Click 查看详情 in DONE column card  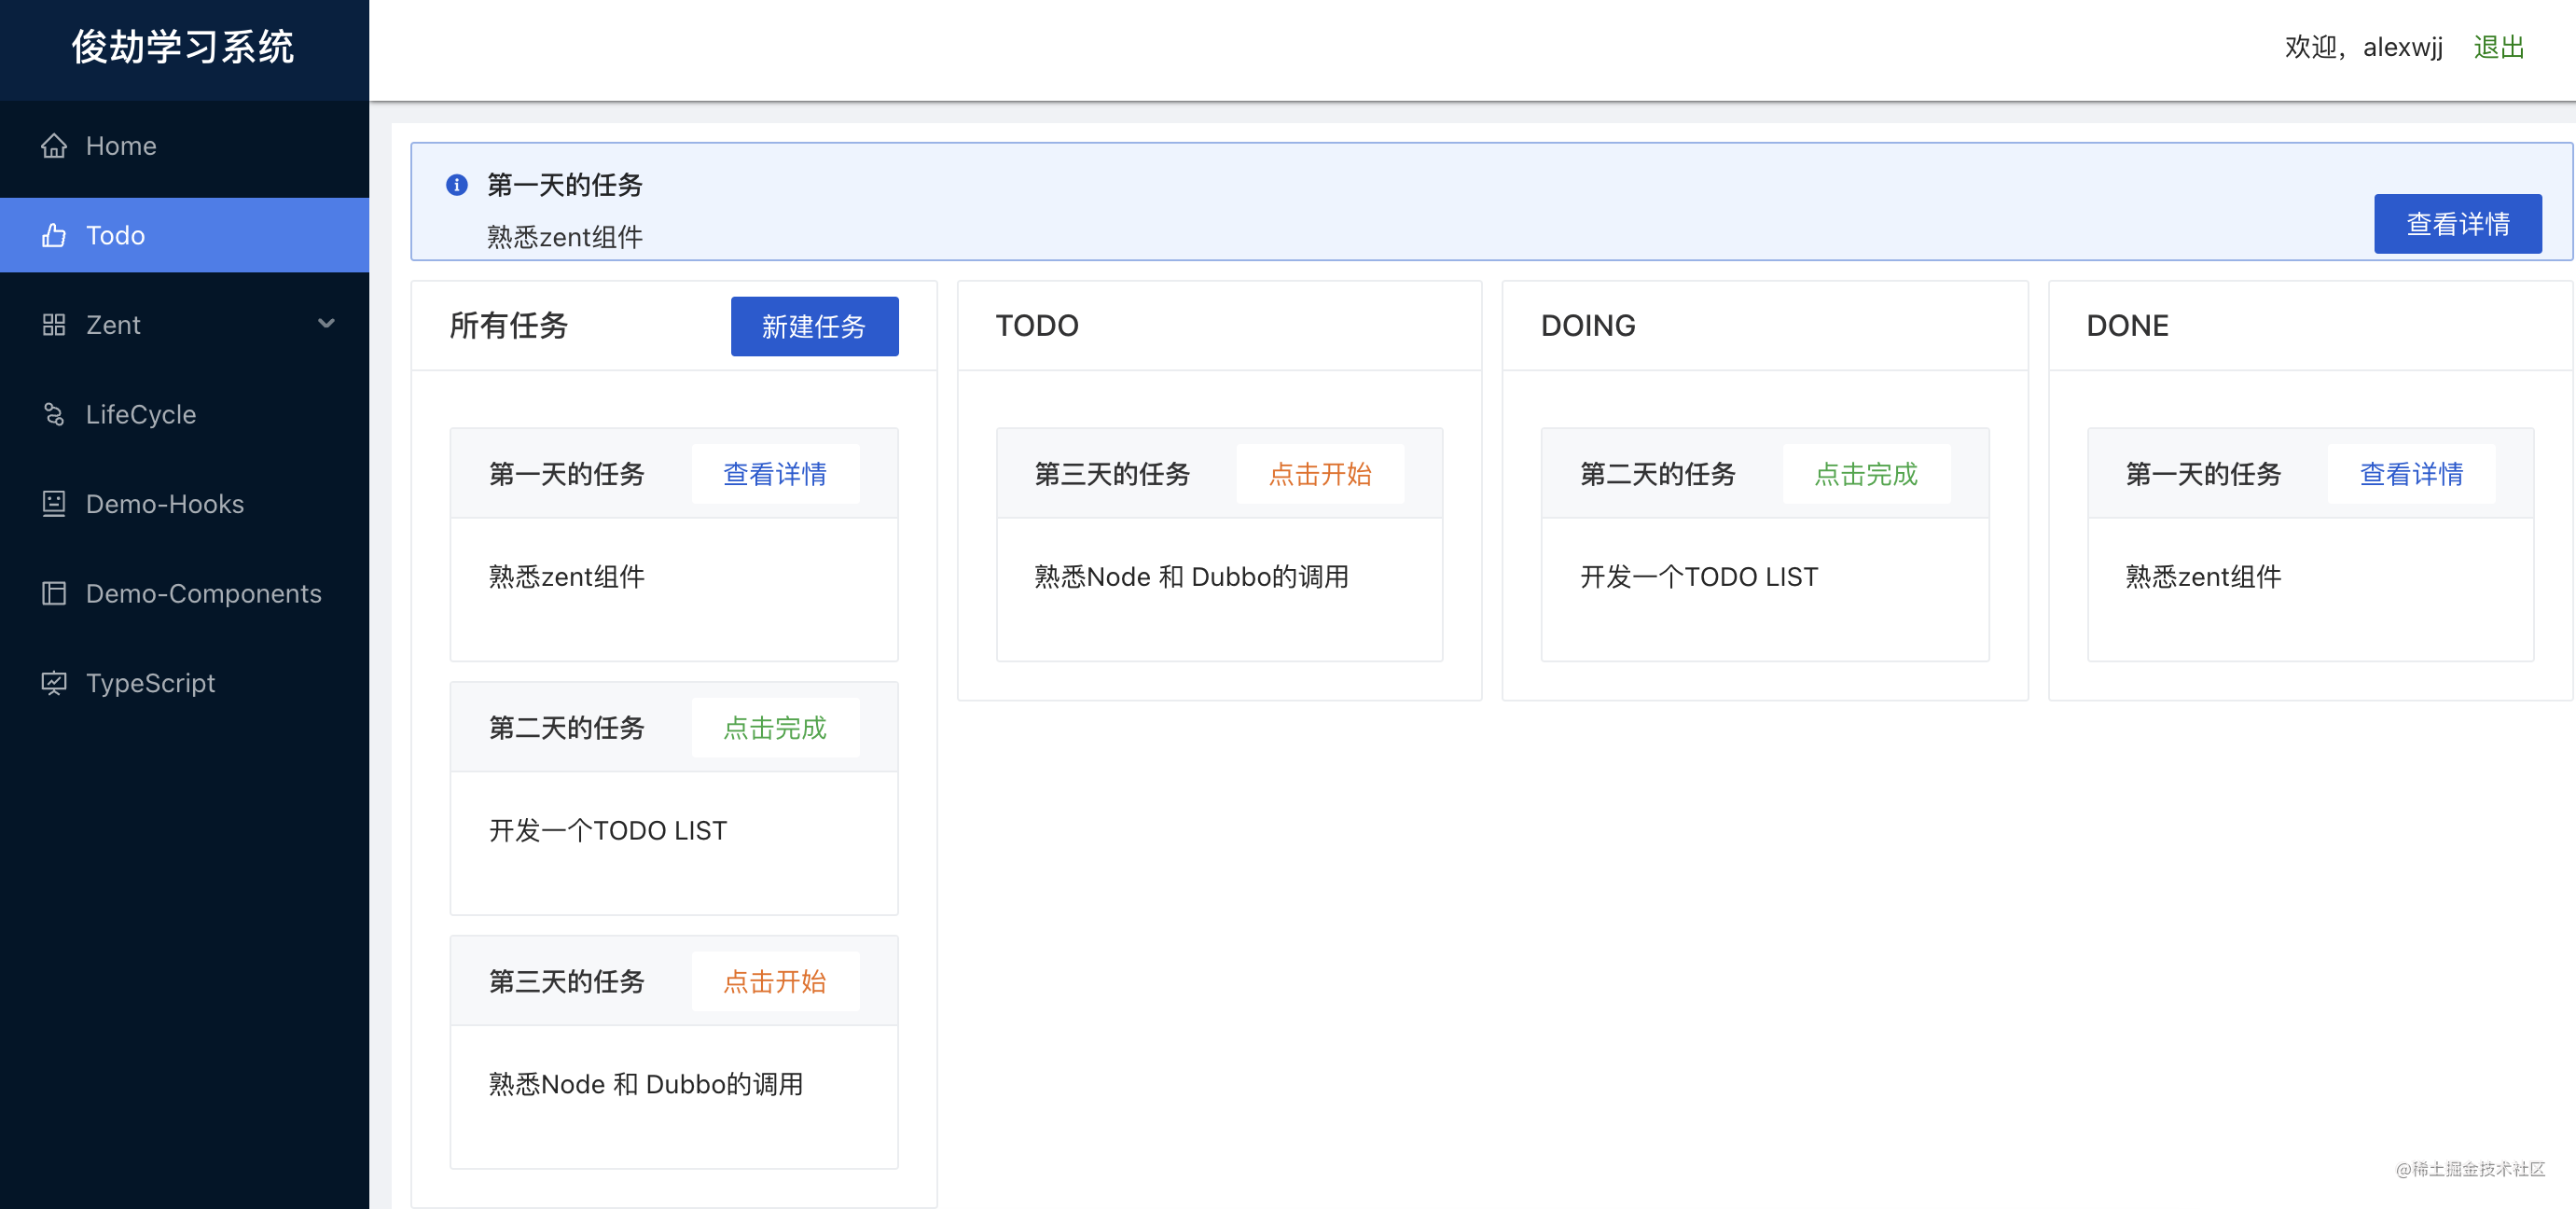click(2411, 474)
